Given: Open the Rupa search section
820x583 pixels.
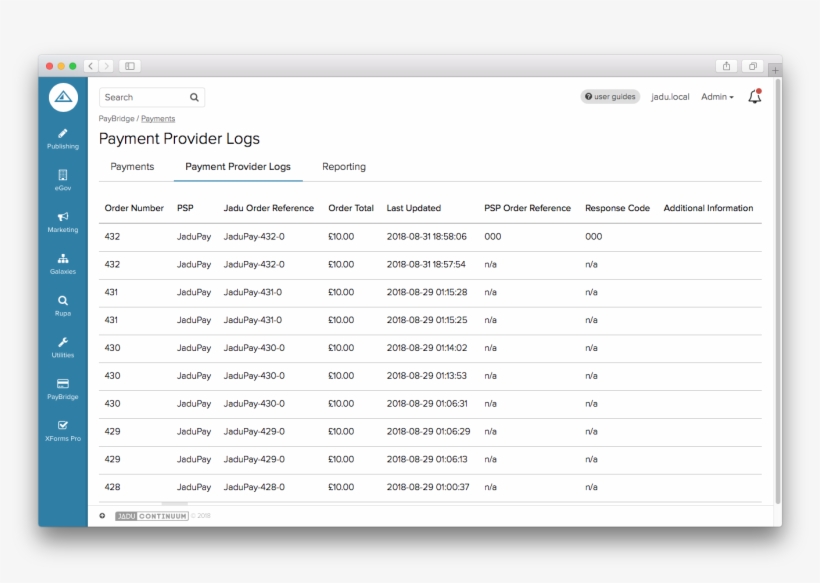Looking at the screenshot, I should 63,306.
